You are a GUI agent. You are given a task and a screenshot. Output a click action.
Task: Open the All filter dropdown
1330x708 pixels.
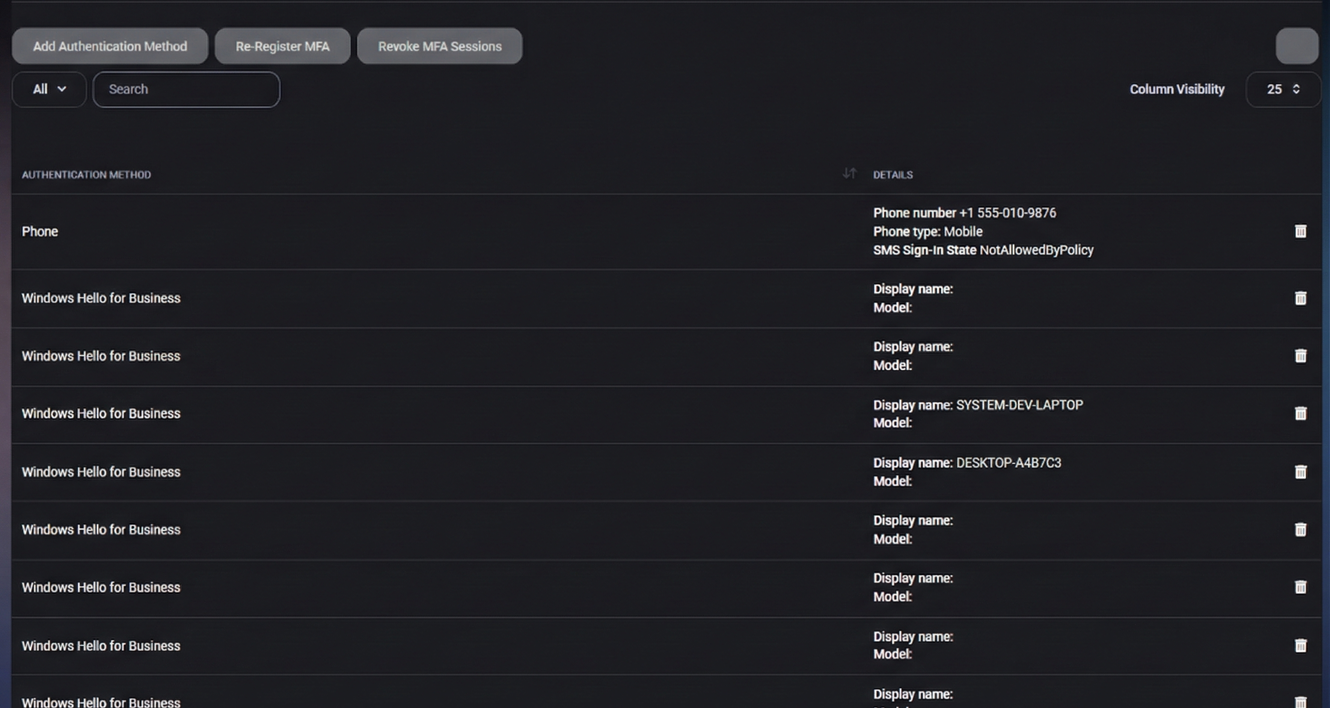point(48,89)
